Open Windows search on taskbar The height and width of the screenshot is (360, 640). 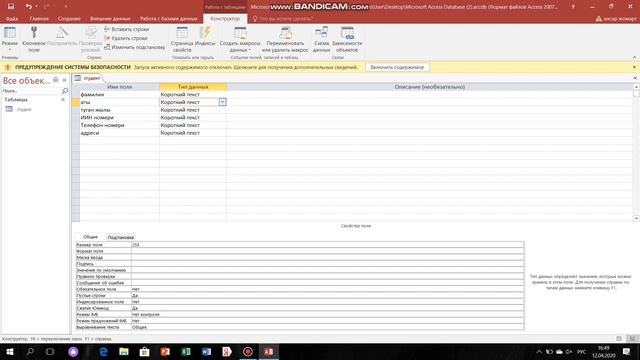coord(30,351)
